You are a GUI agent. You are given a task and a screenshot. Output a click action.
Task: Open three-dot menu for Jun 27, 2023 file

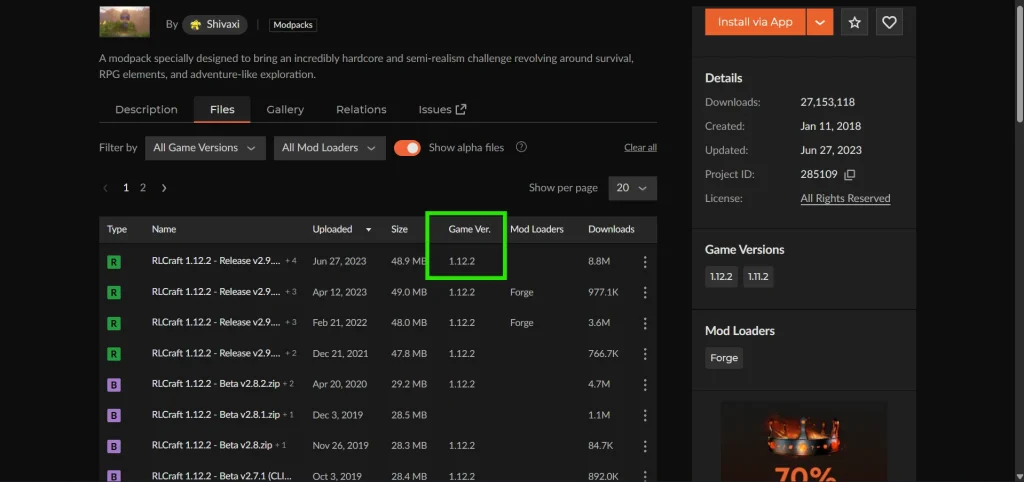[645, 262]
